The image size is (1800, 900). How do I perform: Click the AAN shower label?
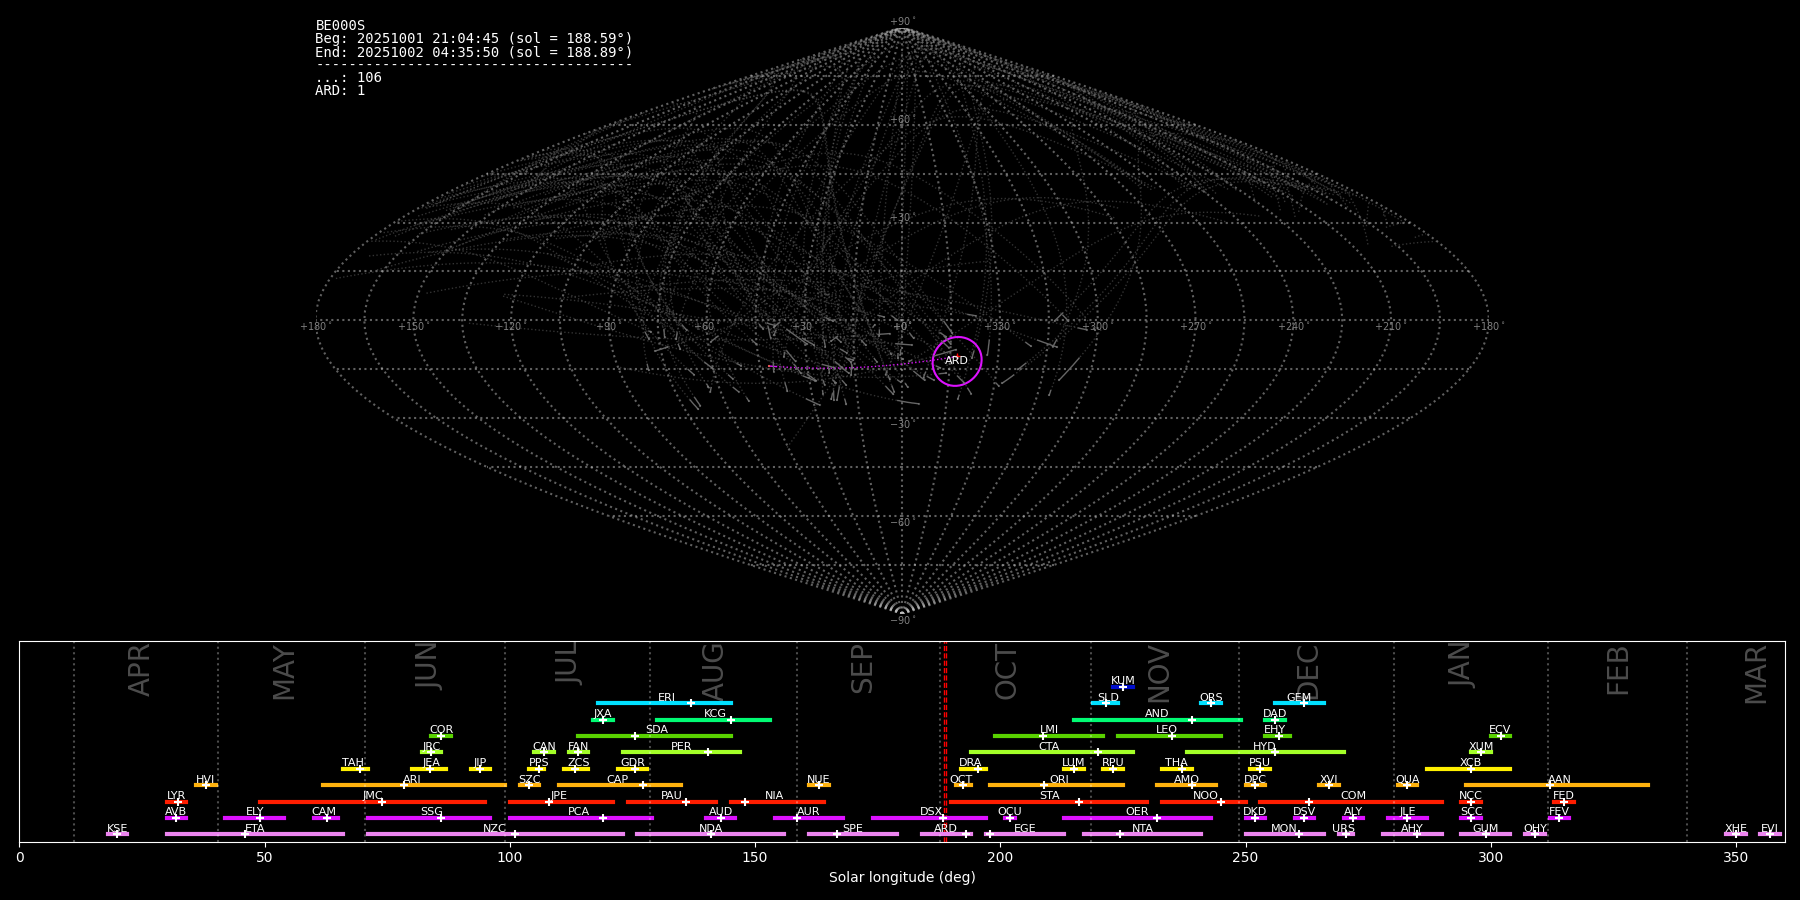[1560, 780]
